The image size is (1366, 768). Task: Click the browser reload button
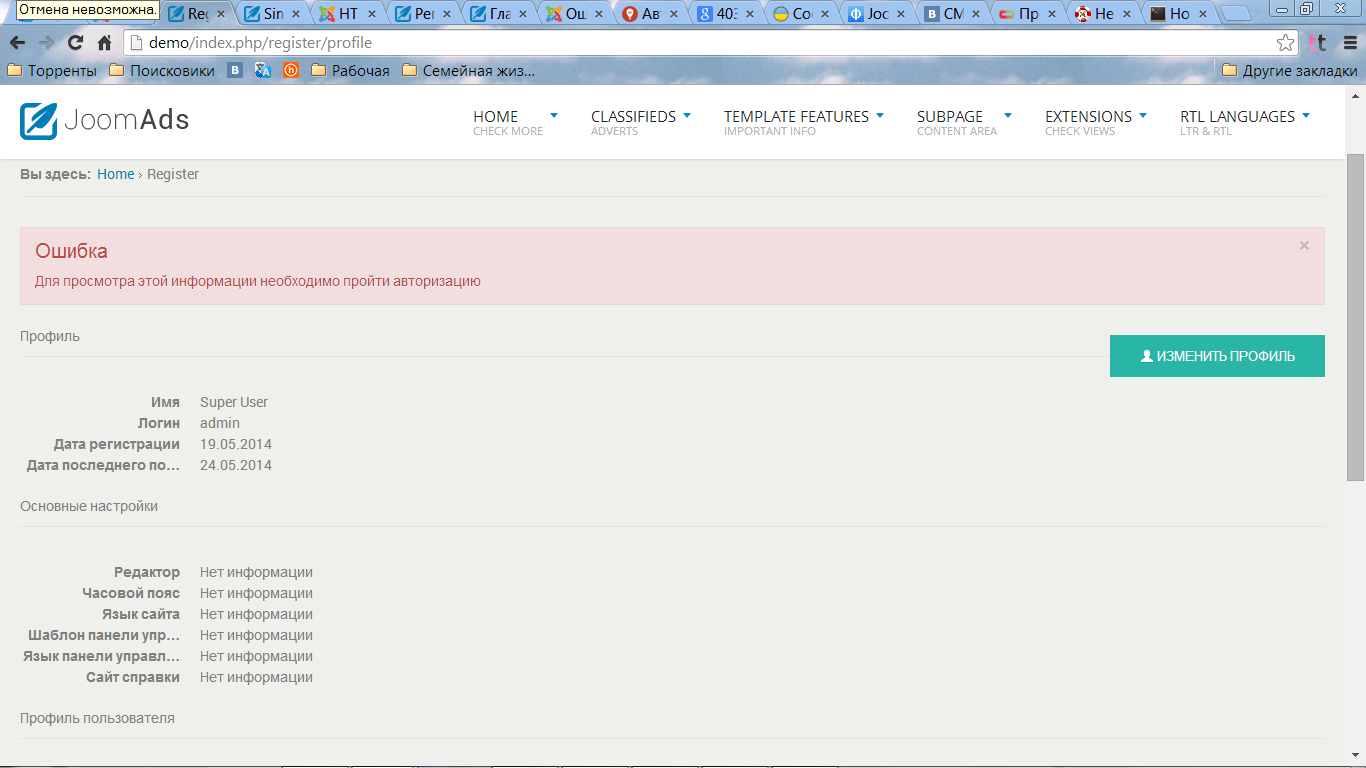[75, 43]
